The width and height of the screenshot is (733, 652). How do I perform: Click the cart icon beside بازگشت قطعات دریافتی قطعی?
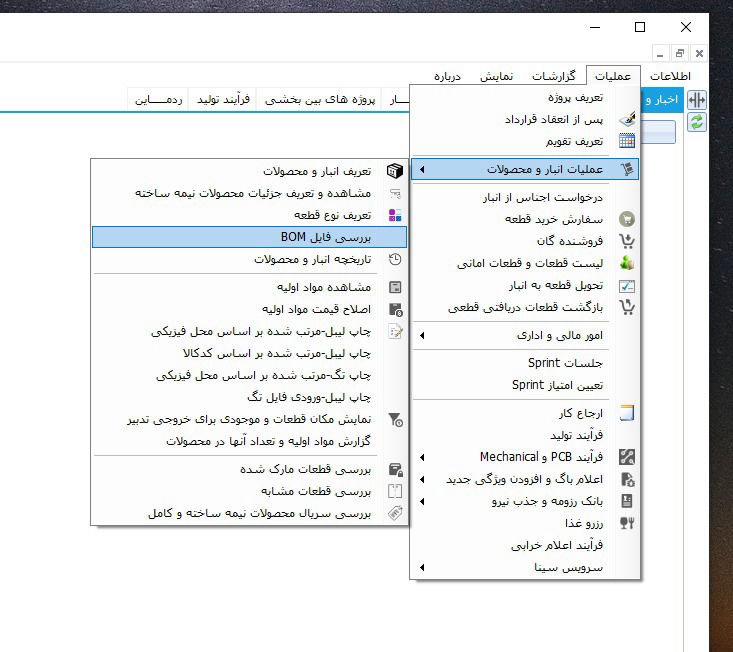(627, 307)
